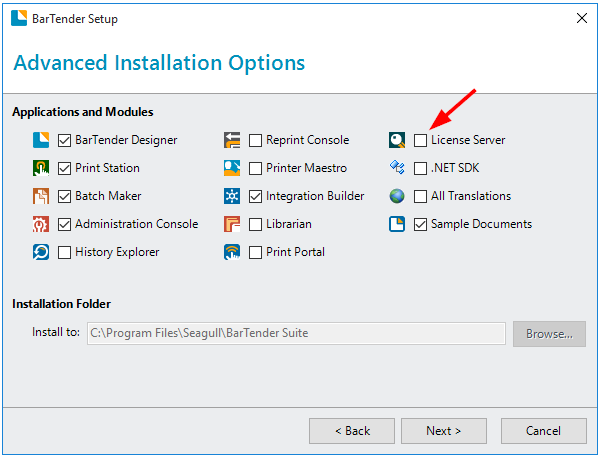Click the Integration Builder icon
Image resolution: width=601 pixels, height=458 pixels.
232,196
